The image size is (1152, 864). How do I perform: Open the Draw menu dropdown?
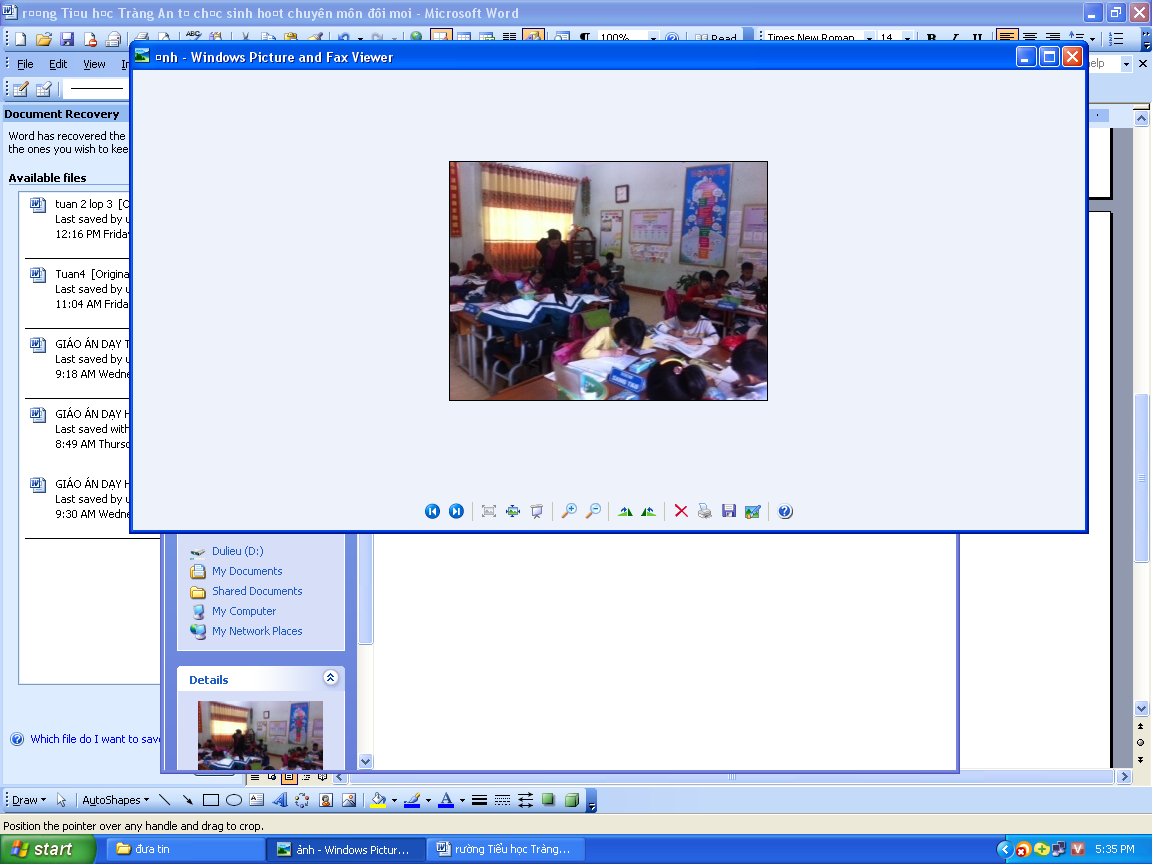[29, 800]
